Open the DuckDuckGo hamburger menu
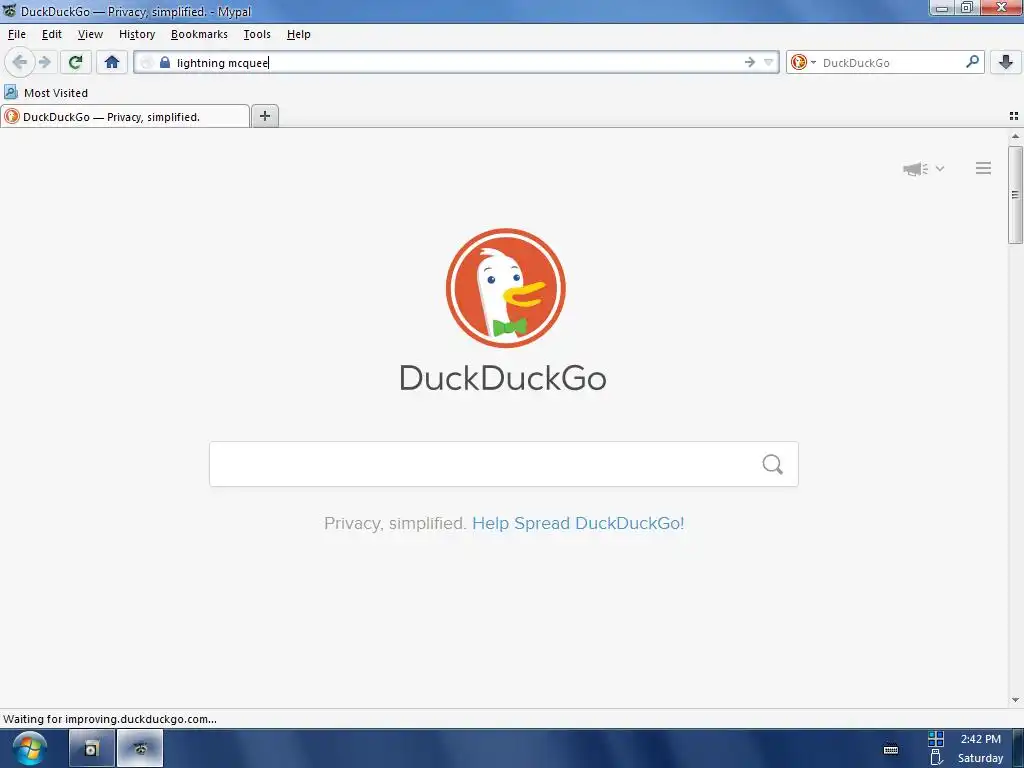This screenshot has height=768, width=1024. pyautogui.click(x=984, y=168)
